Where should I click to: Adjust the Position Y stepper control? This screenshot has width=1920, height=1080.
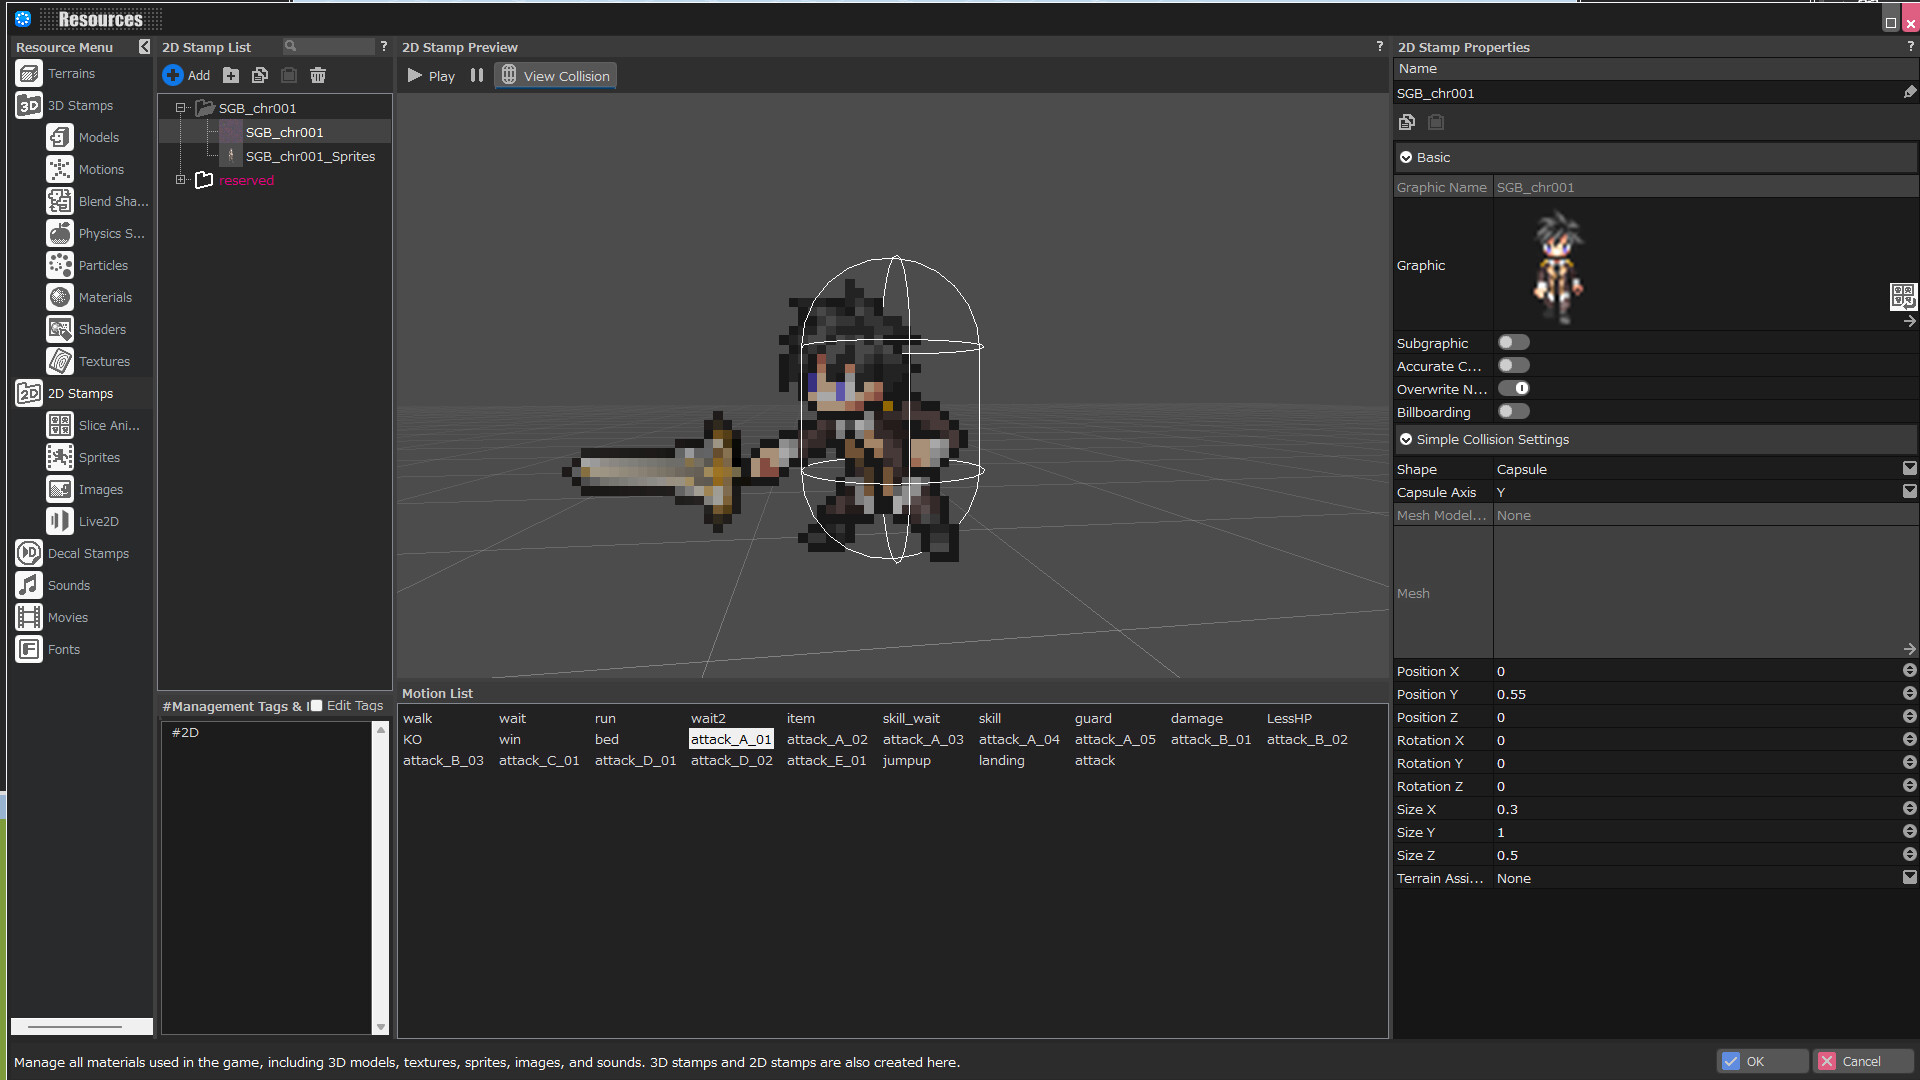point(1909,693)
